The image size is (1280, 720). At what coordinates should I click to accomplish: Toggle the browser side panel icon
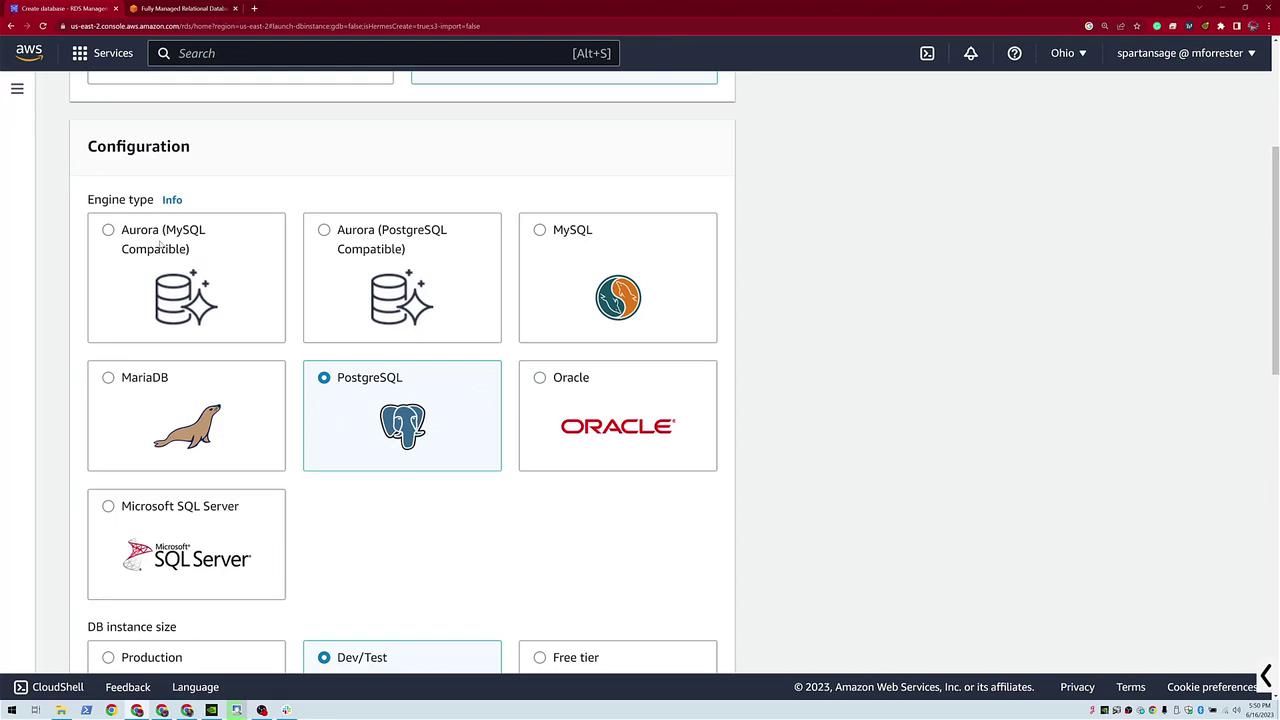point(1237,26)
